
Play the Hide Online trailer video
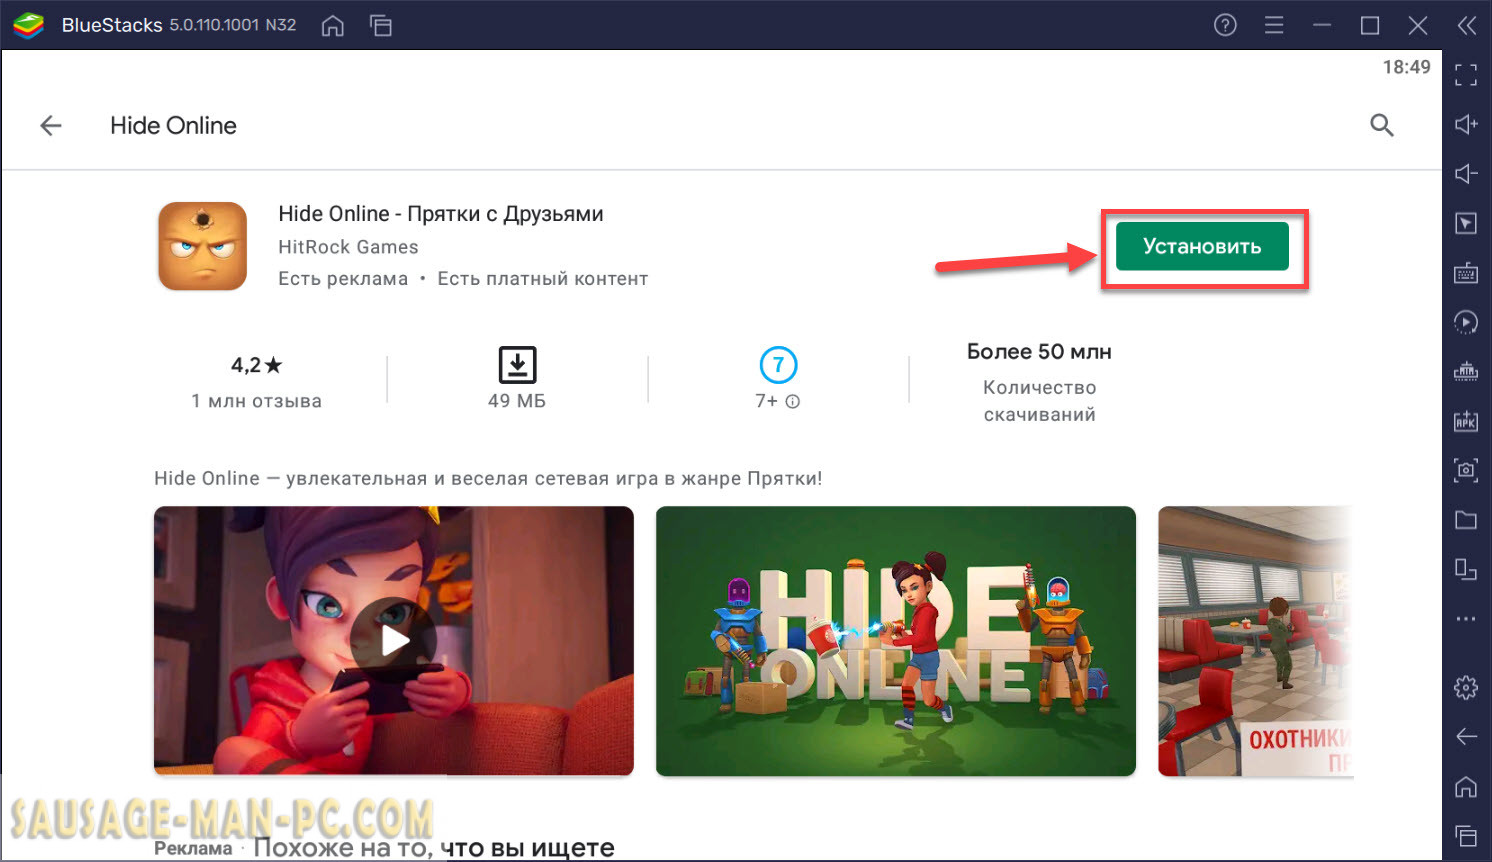(x=394, y=641)
